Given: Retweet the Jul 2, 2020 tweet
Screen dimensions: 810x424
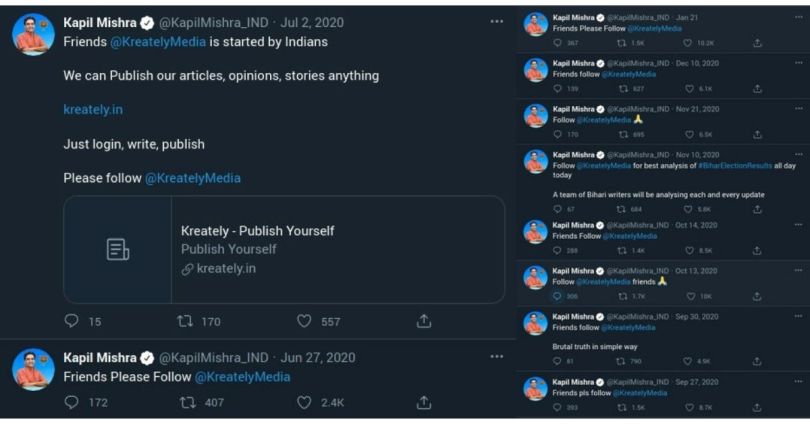Looking at the screenshot, I should [186, 321].
